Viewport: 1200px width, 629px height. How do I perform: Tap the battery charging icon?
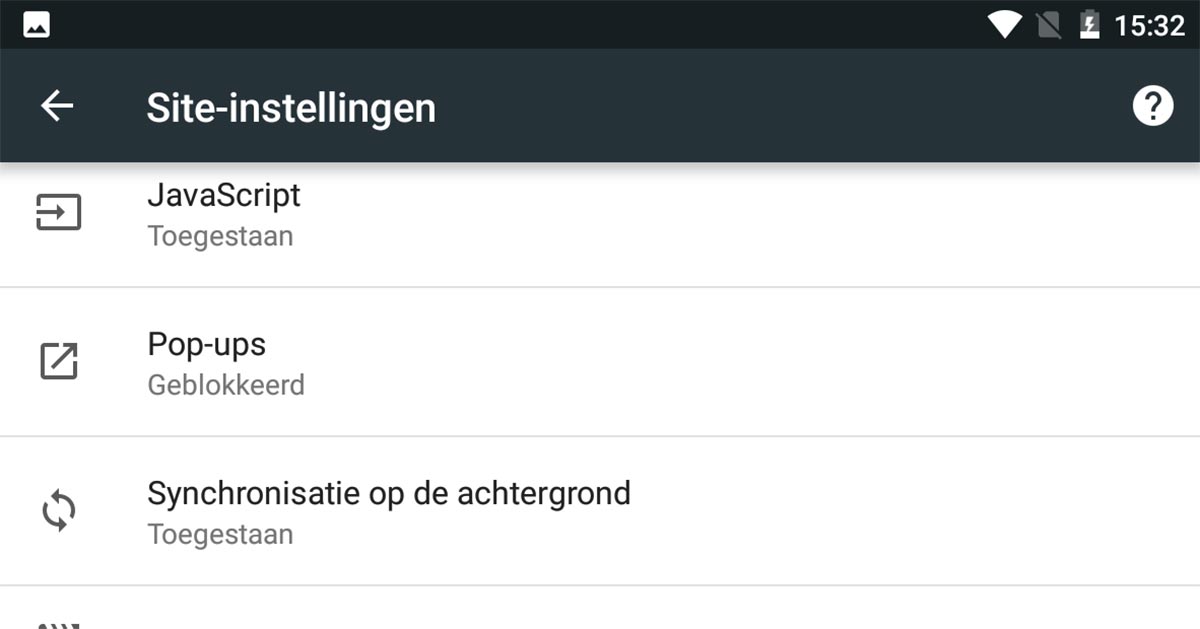pos(1089,24)
